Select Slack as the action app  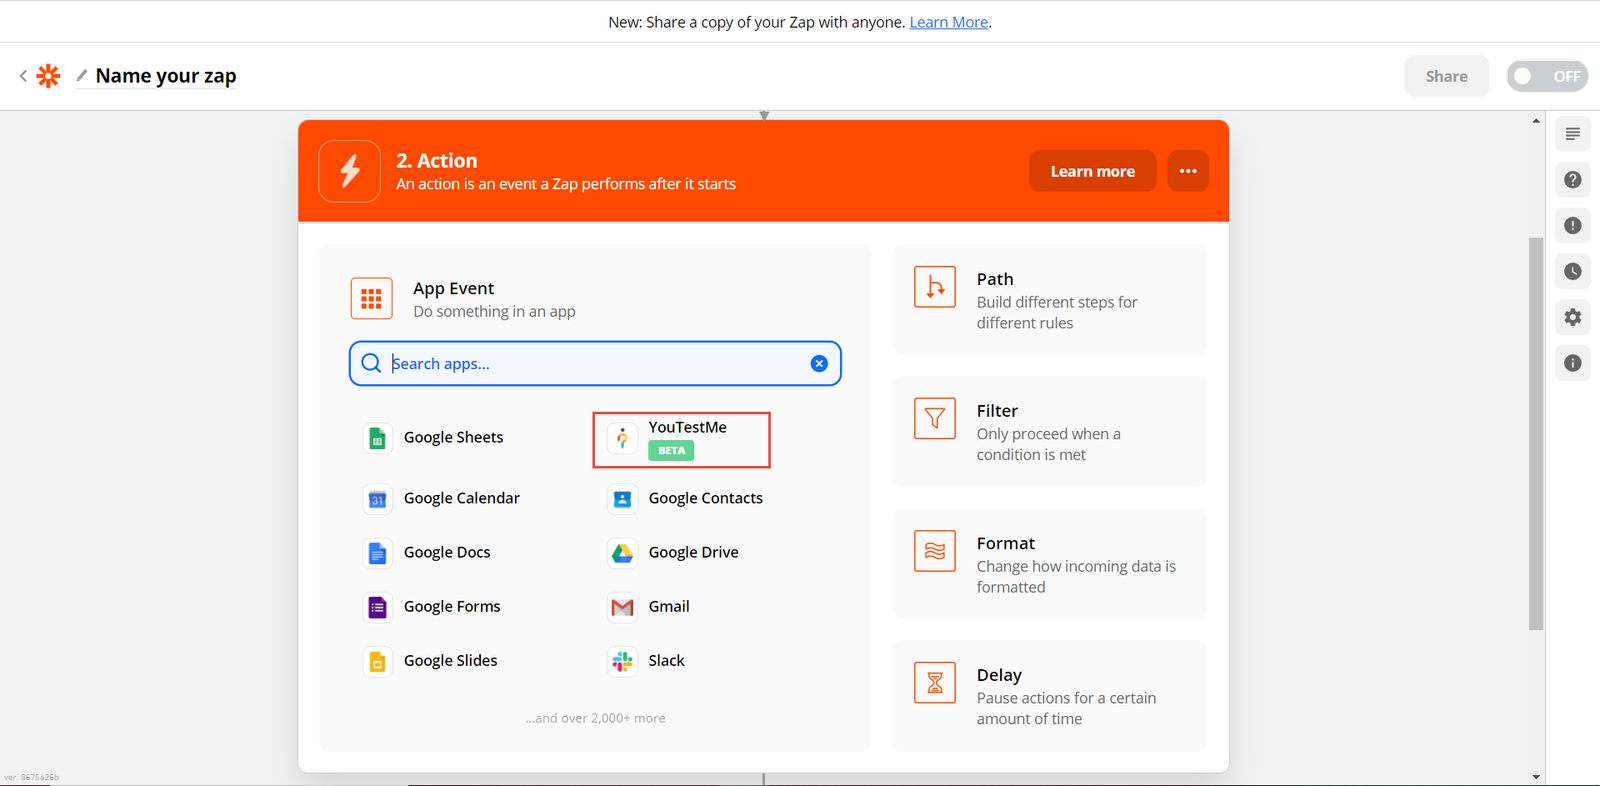666,661
